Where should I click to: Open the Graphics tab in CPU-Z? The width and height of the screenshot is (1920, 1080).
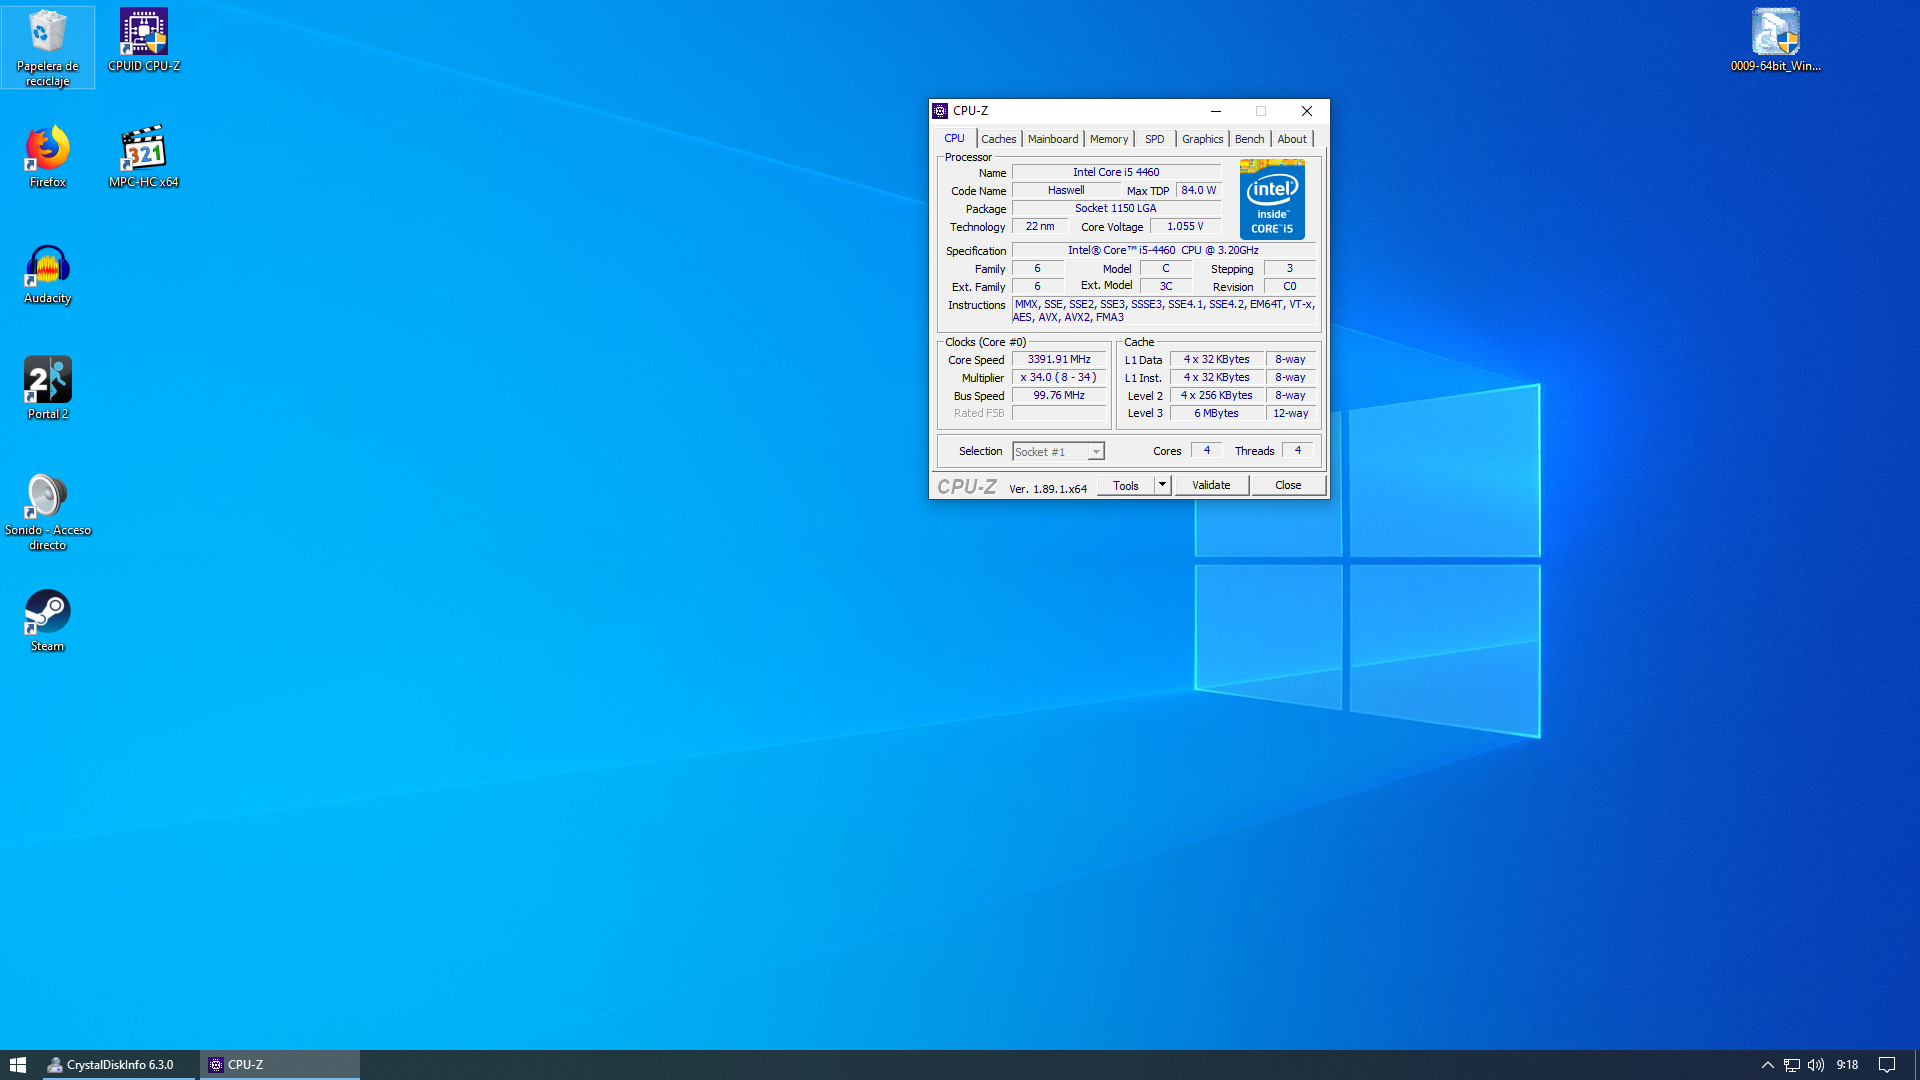(1202, 139)
